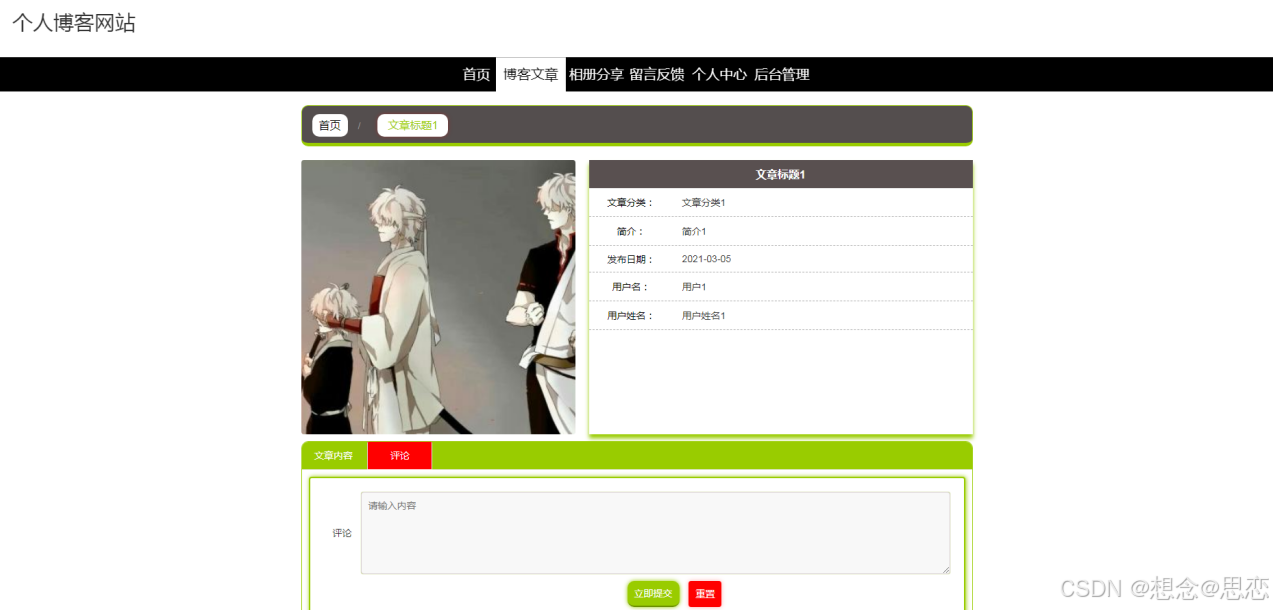Screen dimensions: 1273x610
Task: Select the red 评论 tab
Action: click(x=400, y=455)
